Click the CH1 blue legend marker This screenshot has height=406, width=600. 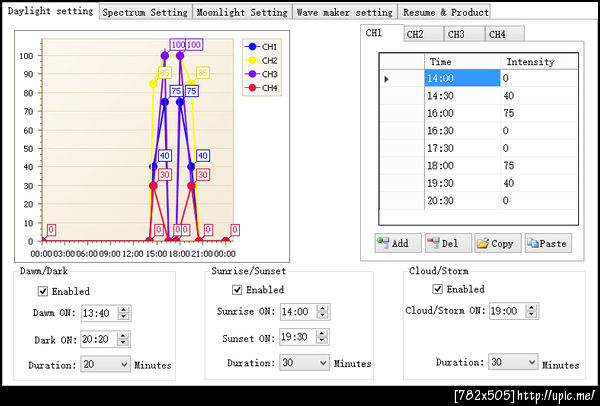point(252,47)
